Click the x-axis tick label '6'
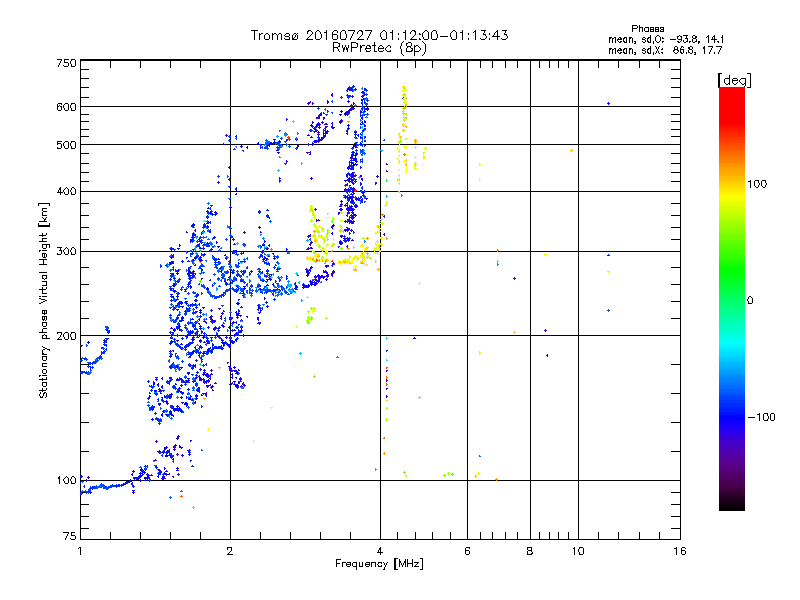This screenshot has width=800, height=600. pos(467,551)
